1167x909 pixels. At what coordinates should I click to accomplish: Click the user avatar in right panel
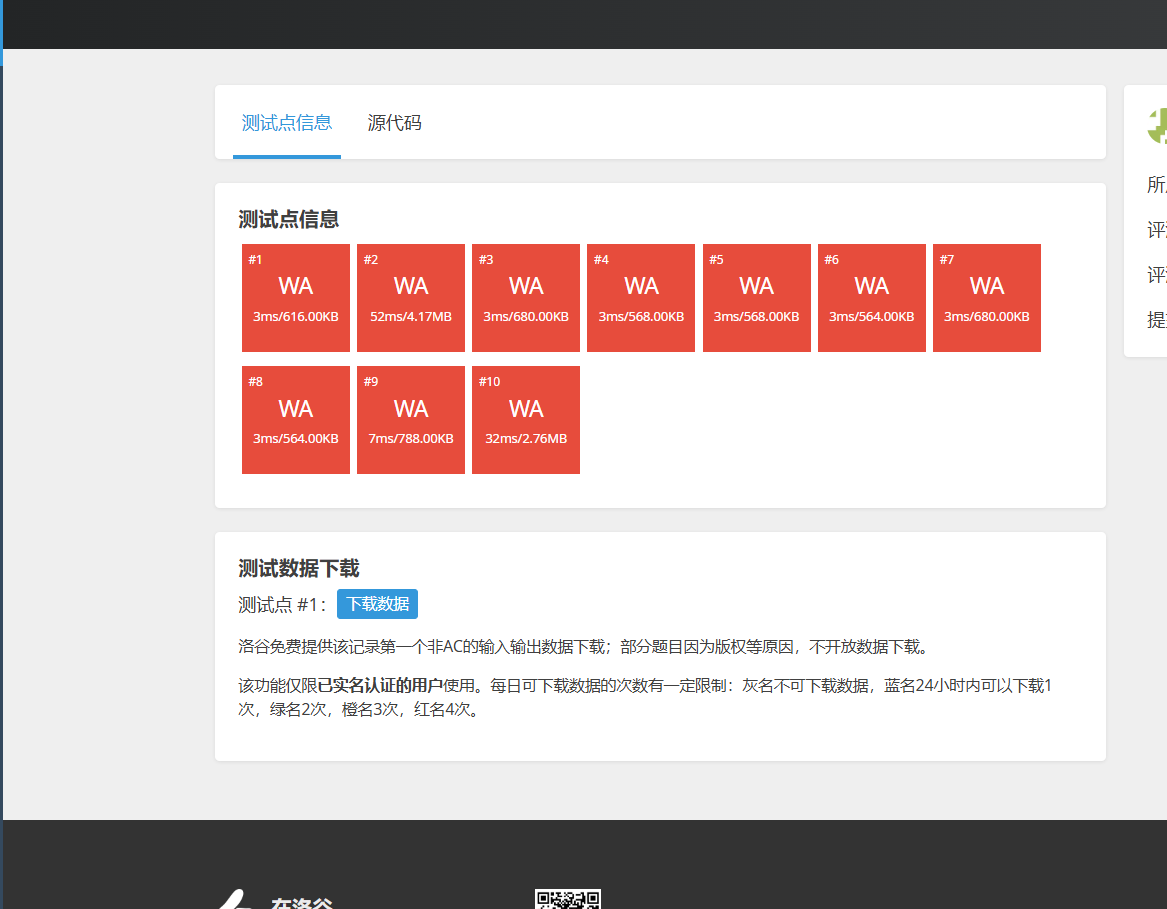(1157, 126)
